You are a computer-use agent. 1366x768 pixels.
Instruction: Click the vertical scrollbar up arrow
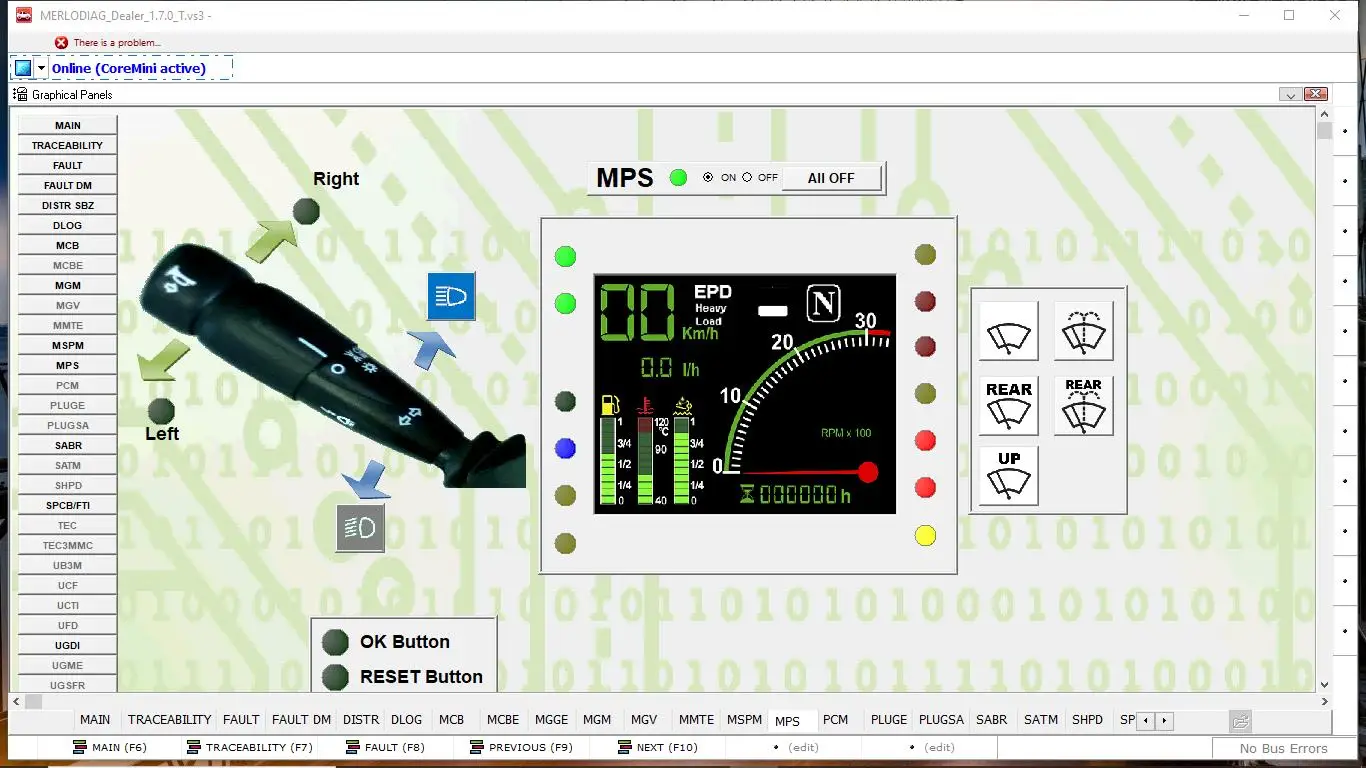[x=1324, y=114]
